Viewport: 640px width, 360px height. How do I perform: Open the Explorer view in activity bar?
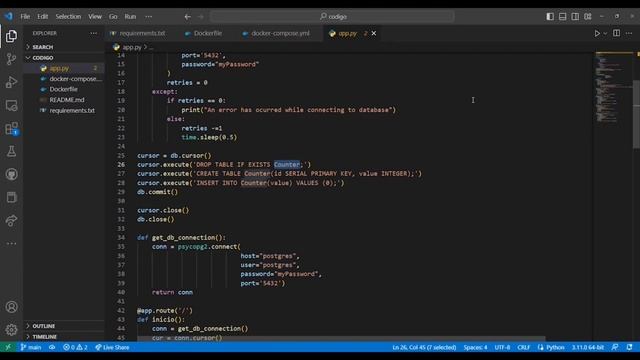click(x=11, y=36)
